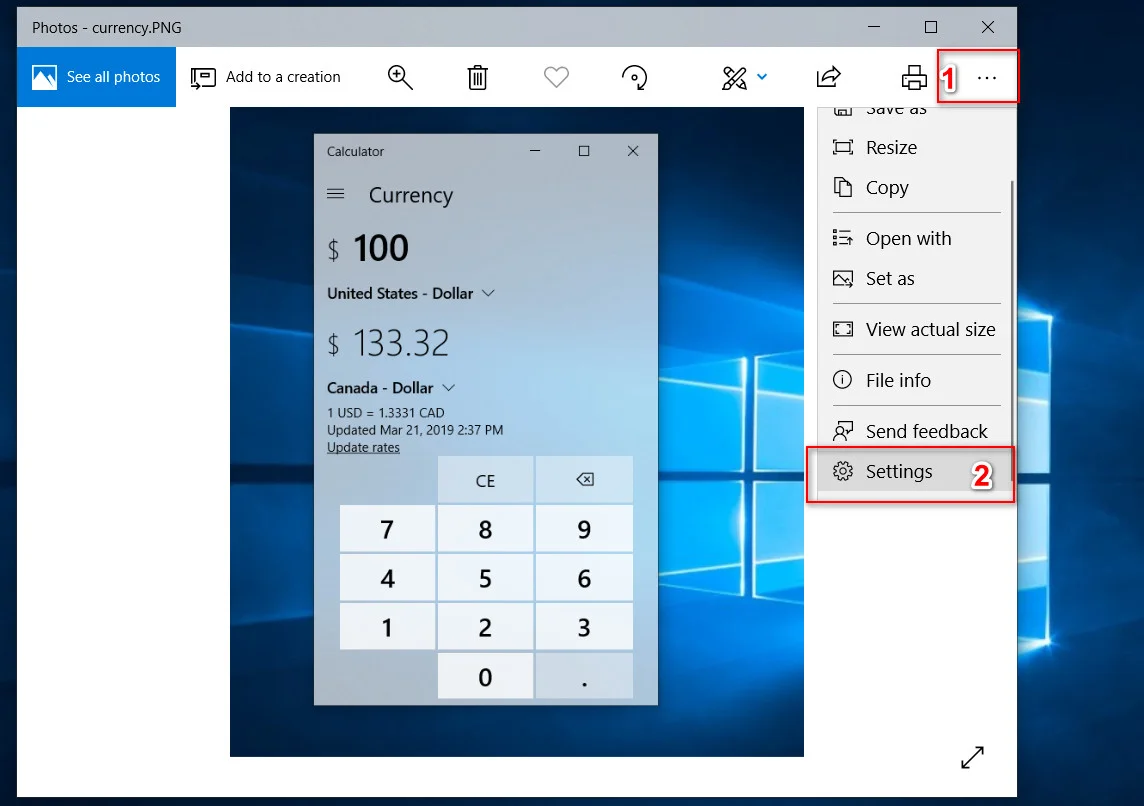Click the zoom magnifier icon
1144x806 pixels.
[x=400, y=77]
